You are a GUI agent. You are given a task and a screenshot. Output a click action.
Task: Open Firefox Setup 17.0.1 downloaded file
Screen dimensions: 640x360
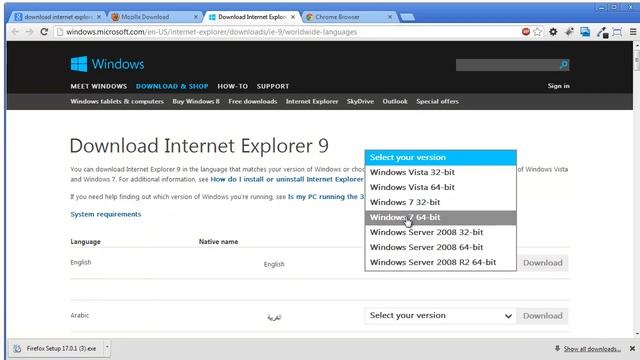click(x=56, y=348)
